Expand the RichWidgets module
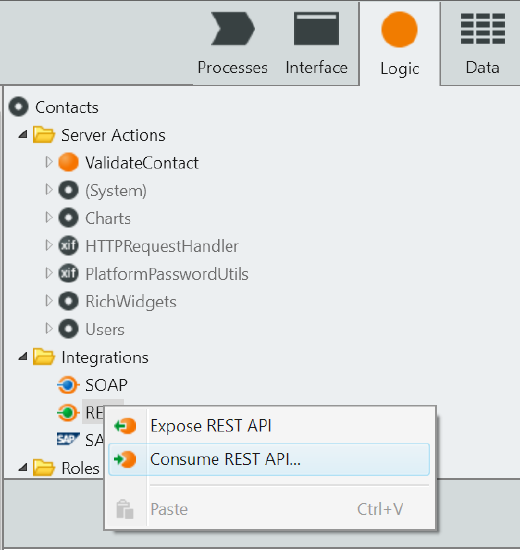Screen dimensions: 520x550 click(x=49, y=301)
